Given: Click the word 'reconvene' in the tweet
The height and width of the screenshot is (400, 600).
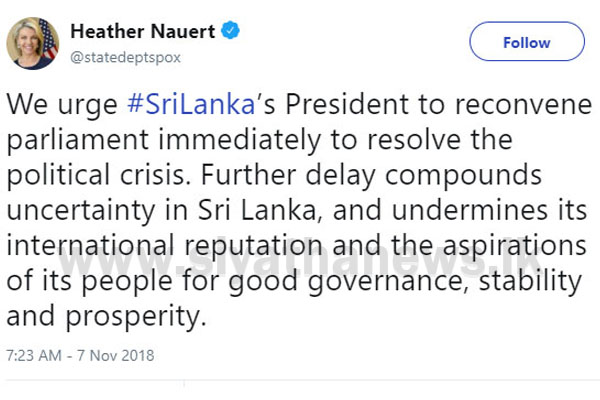Looking at the screenshot, I should (x=523, y=104).
